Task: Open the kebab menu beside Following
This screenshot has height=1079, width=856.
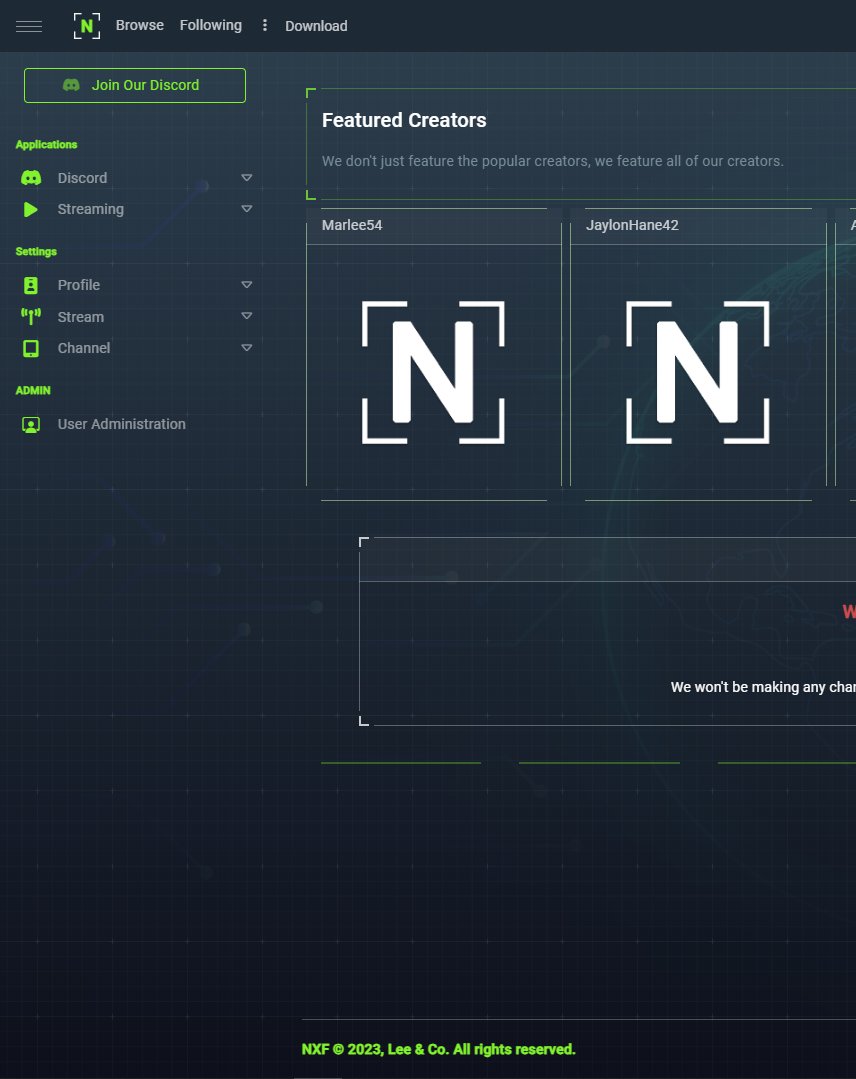Action: pos(264,25)
